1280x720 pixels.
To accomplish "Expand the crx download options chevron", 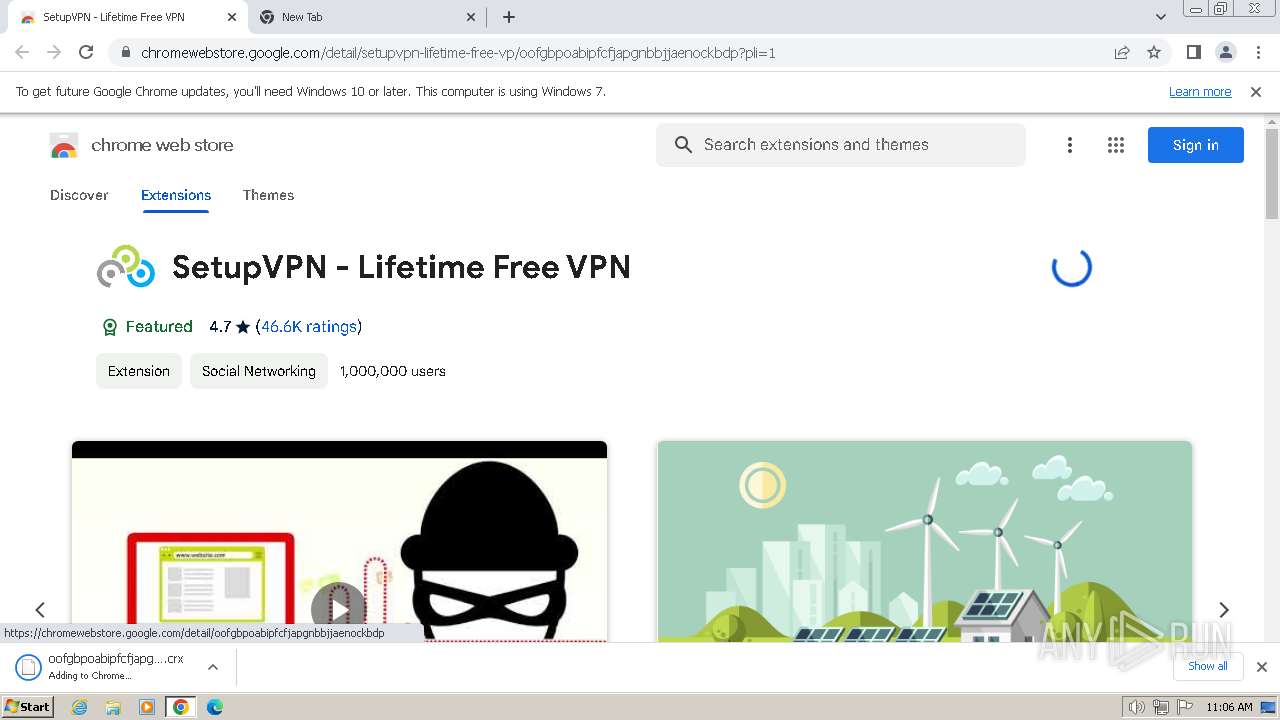I will pos(212,667).
